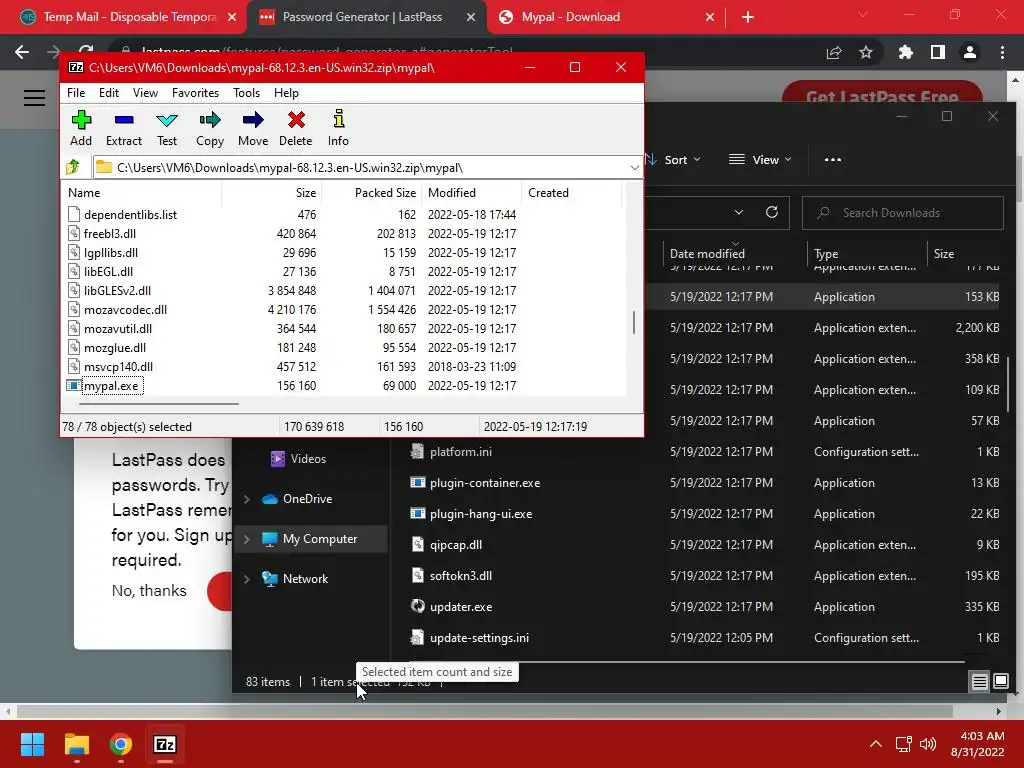Expand the OneDrive tree node
The width and height of the screenshot is (1024, 768).
click(247, 499)
